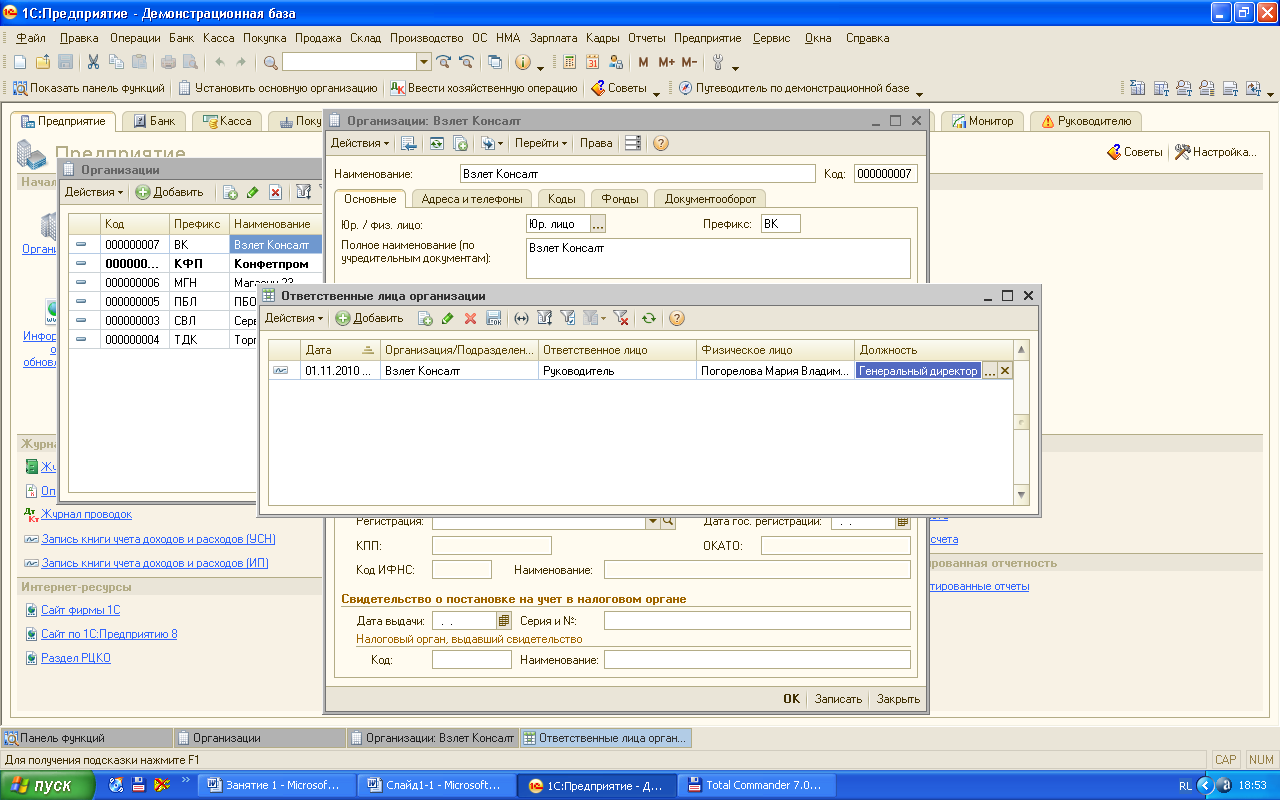The height and width of the screenshot is (800, 1280).
Task: Switch to the Банк panel tab
Action: 153,121
